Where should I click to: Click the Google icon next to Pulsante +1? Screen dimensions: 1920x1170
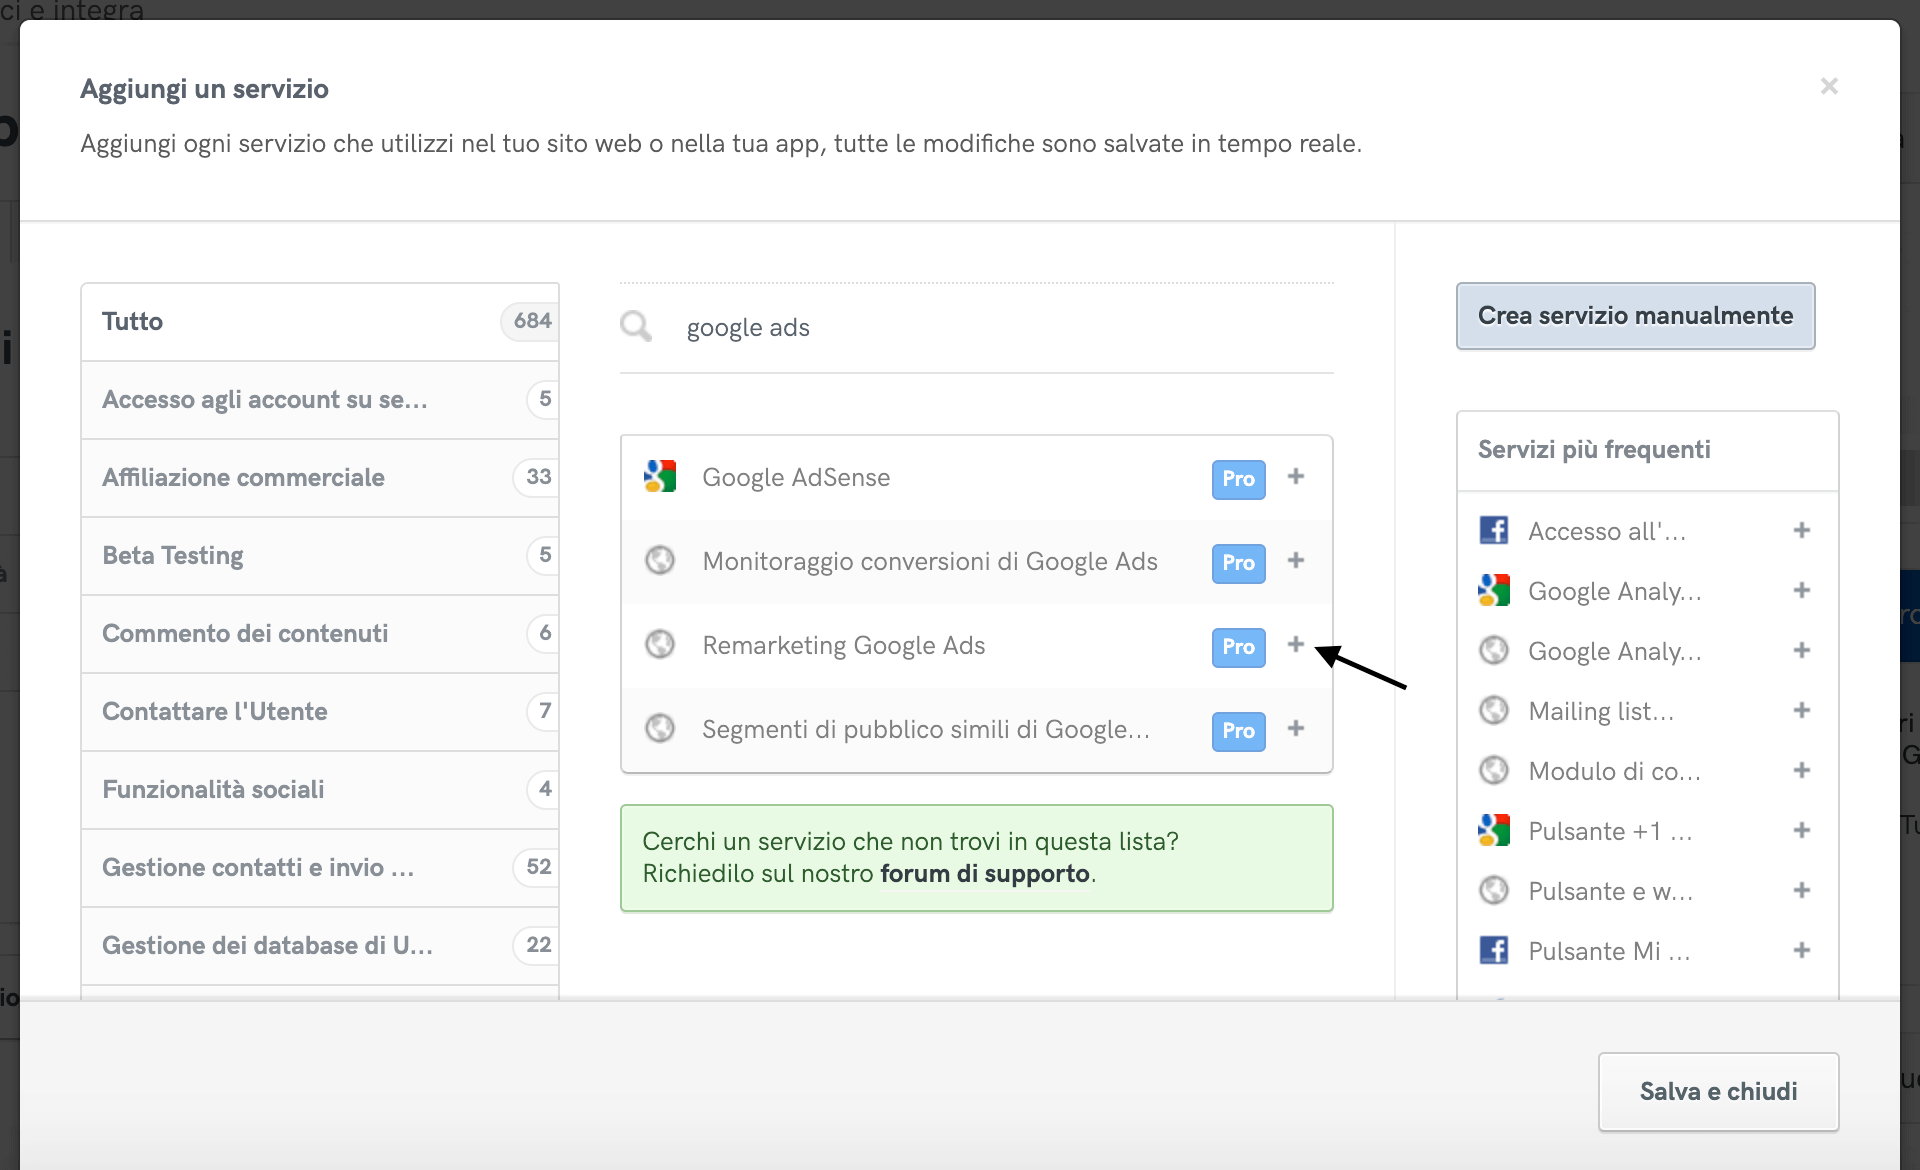1494,830
